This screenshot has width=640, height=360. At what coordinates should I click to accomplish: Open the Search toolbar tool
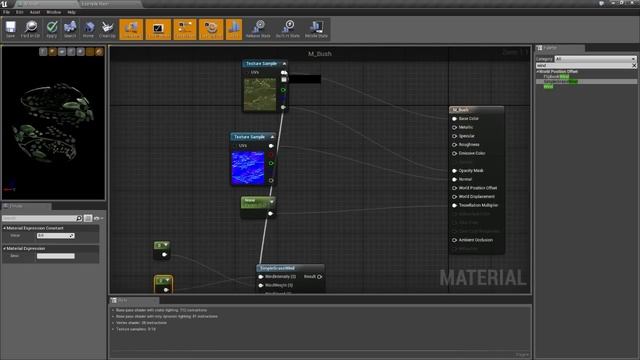pyautogui.click(x=70, y=29)
